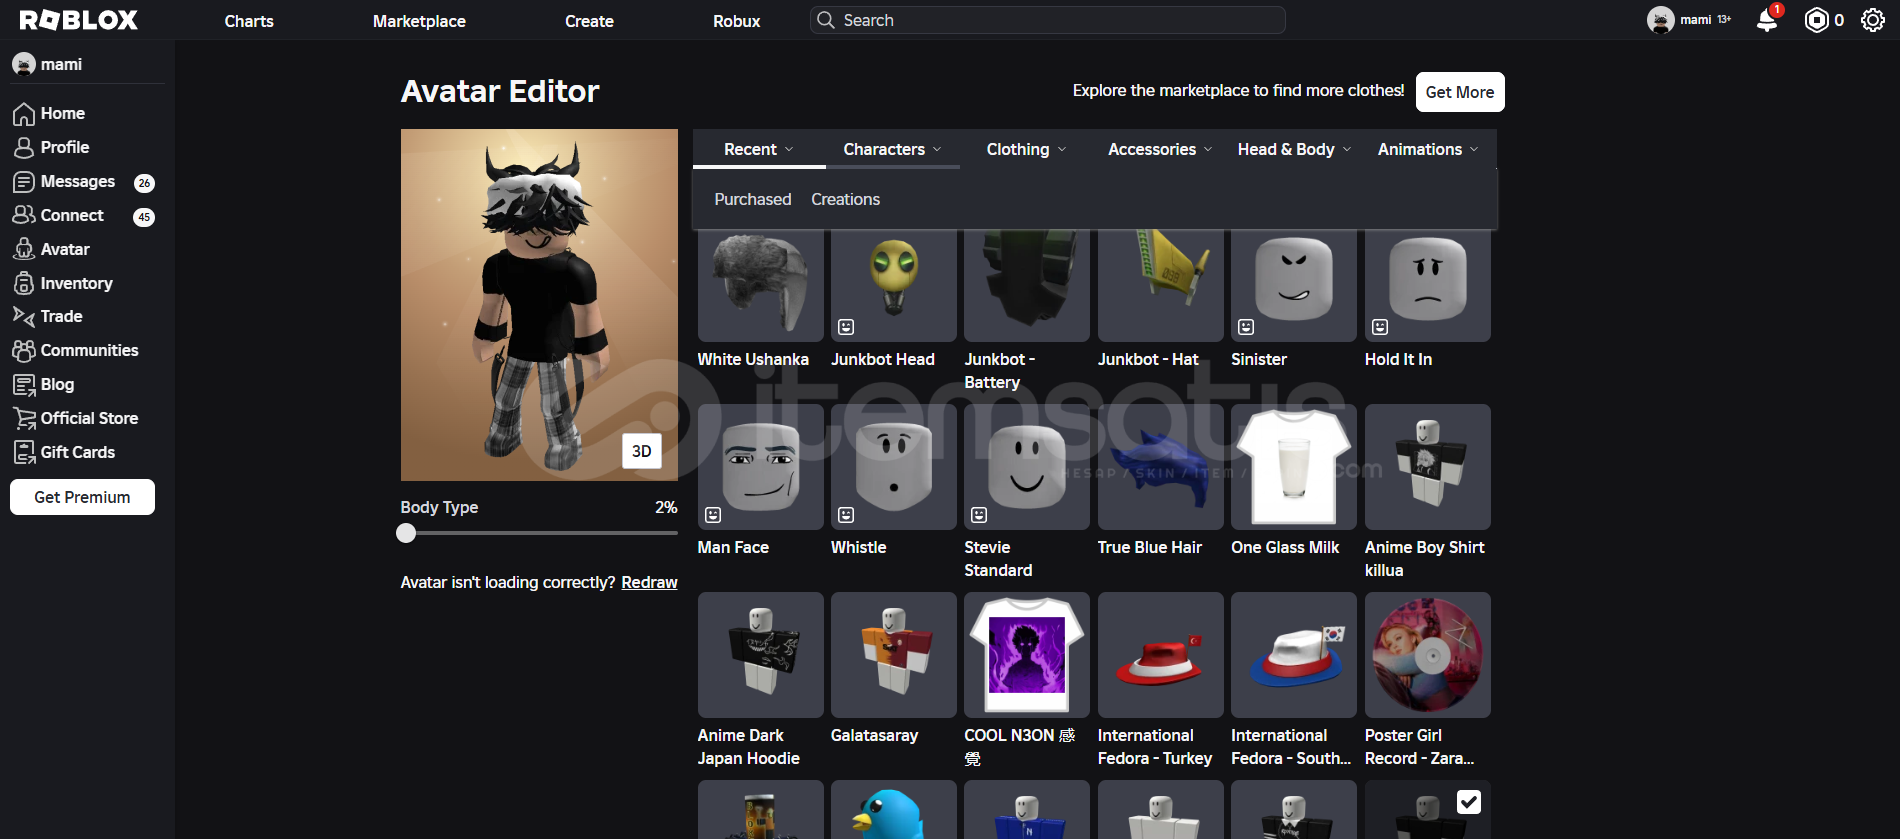Viewport: 1900px width, 839px height.
Task: Click the Sinister face badge icon
Action: [1246, 327]
